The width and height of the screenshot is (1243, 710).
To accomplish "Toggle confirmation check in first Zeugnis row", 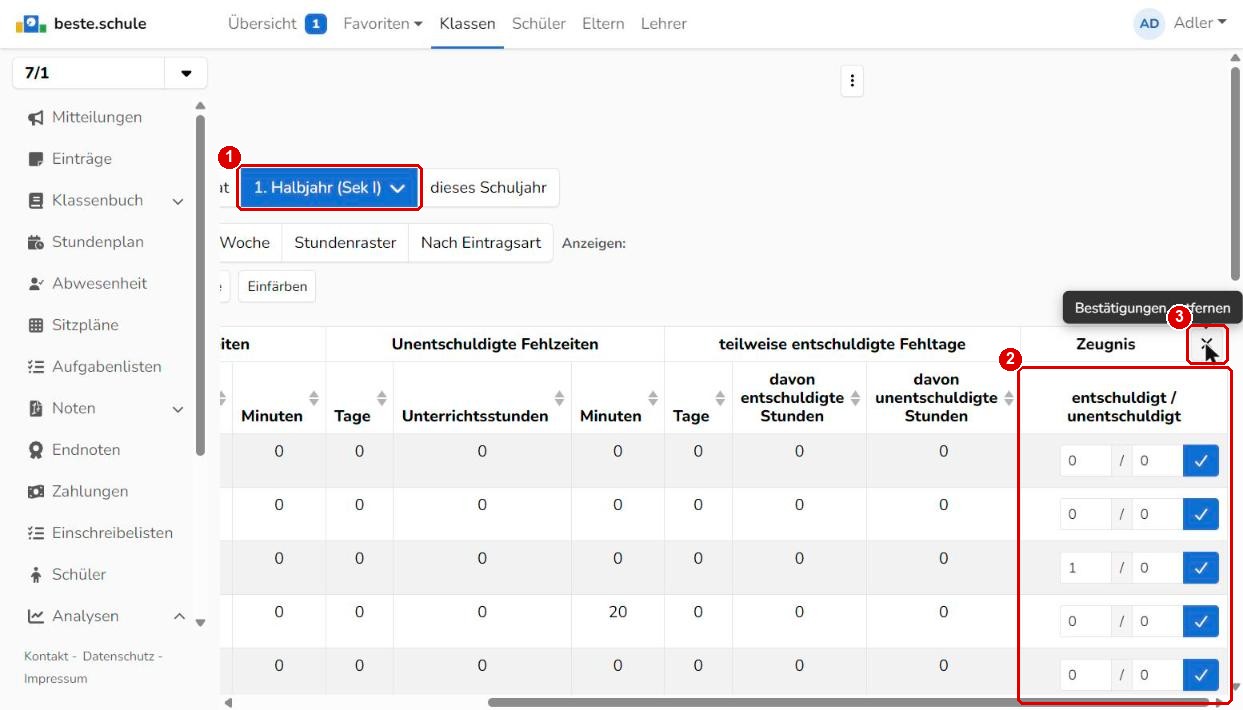I will click(x=1201, y=461).
